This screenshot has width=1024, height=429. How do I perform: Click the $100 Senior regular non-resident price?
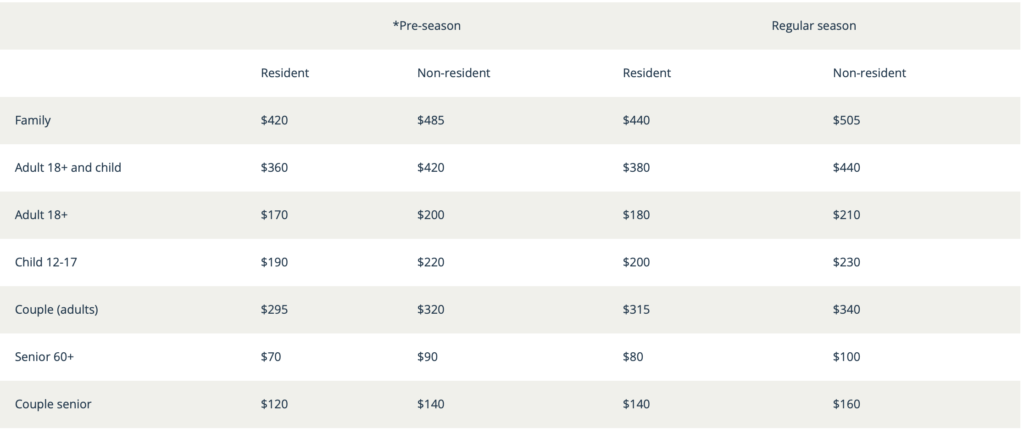(846, 357)
